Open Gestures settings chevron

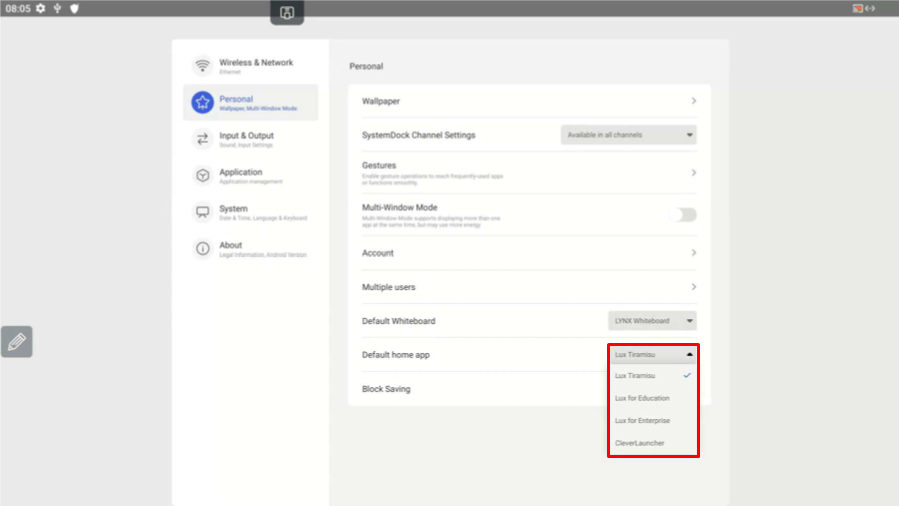point(693,172)
